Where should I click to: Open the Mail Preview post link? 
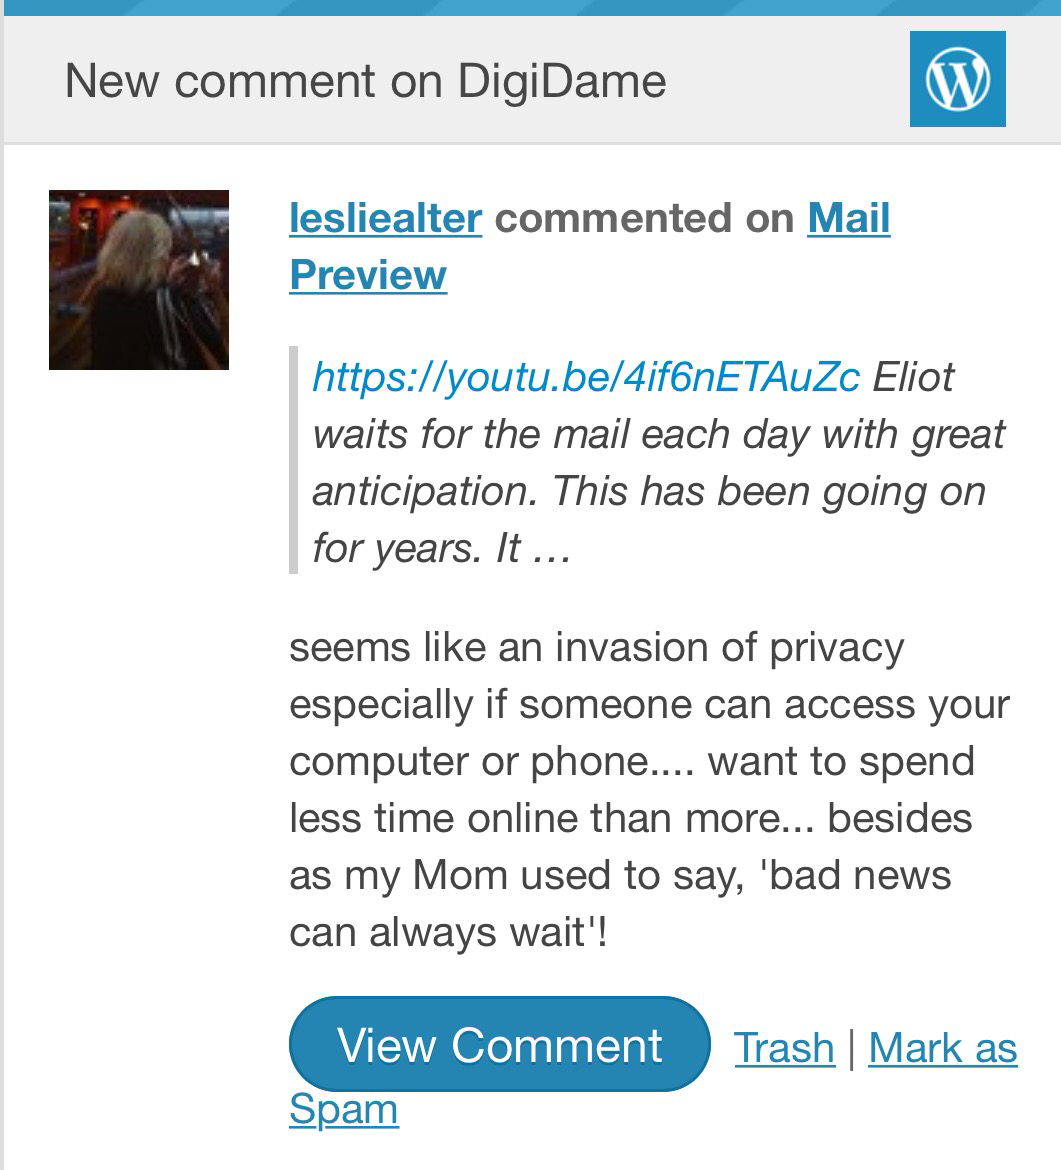848,218
